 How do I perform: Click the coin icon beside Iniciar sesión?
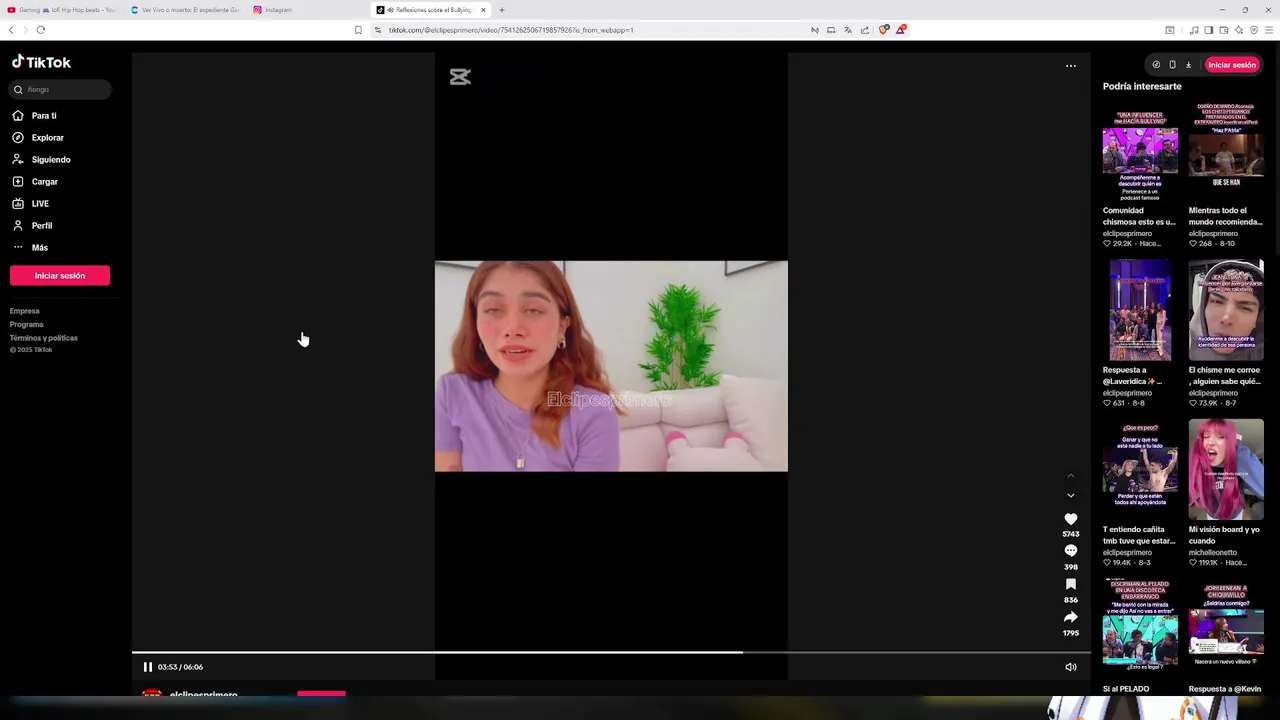coord(1156,65)
